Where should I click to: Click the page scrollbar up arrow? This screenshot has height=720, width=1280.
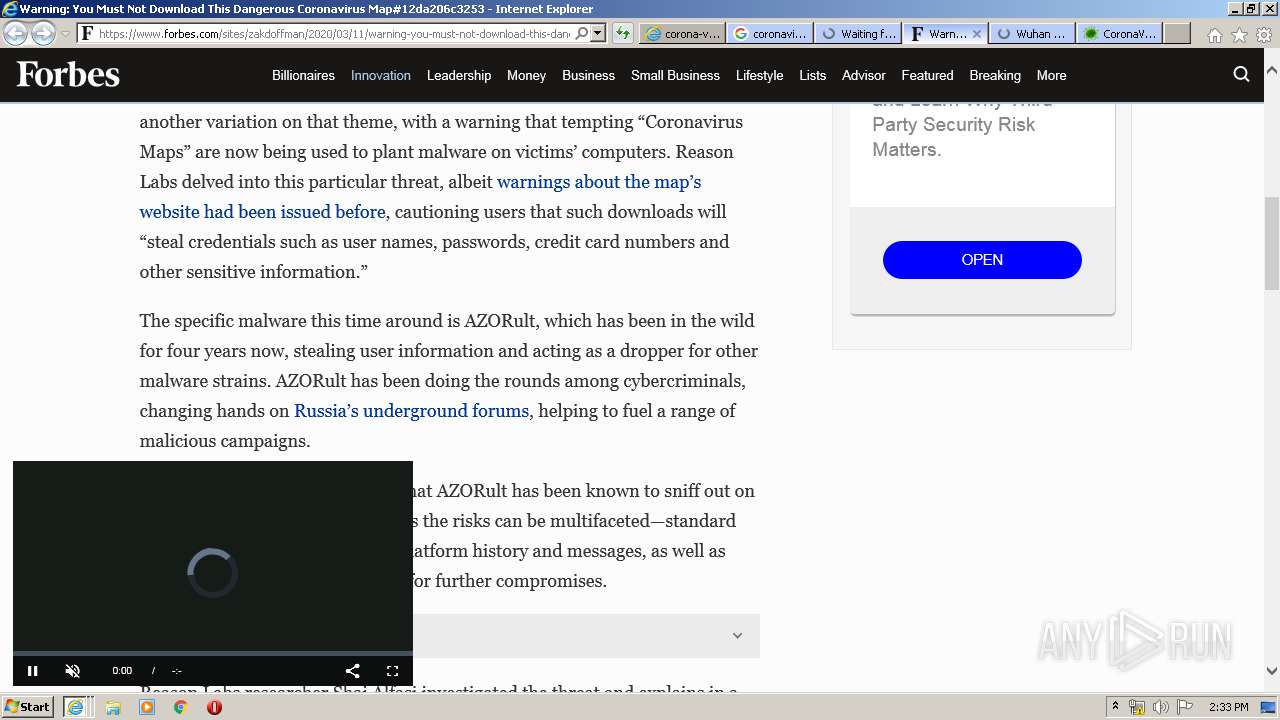pos(1271,72)
